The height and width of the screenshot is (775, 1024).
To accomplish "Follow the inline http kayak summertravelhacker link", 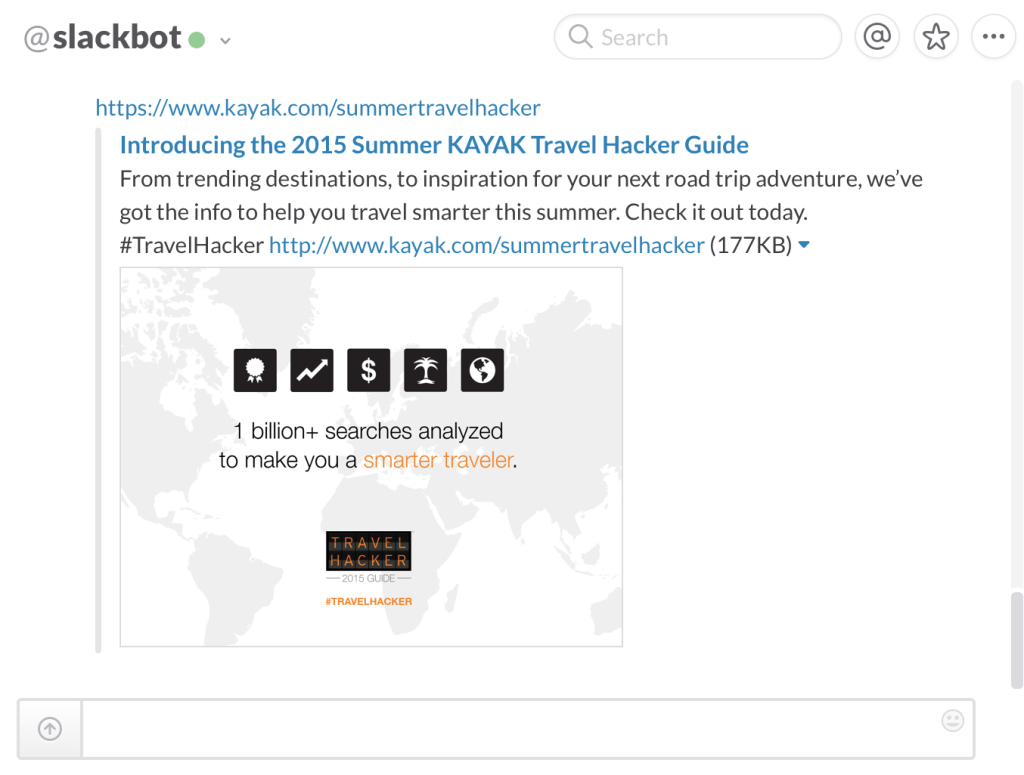I will [486, 245].
